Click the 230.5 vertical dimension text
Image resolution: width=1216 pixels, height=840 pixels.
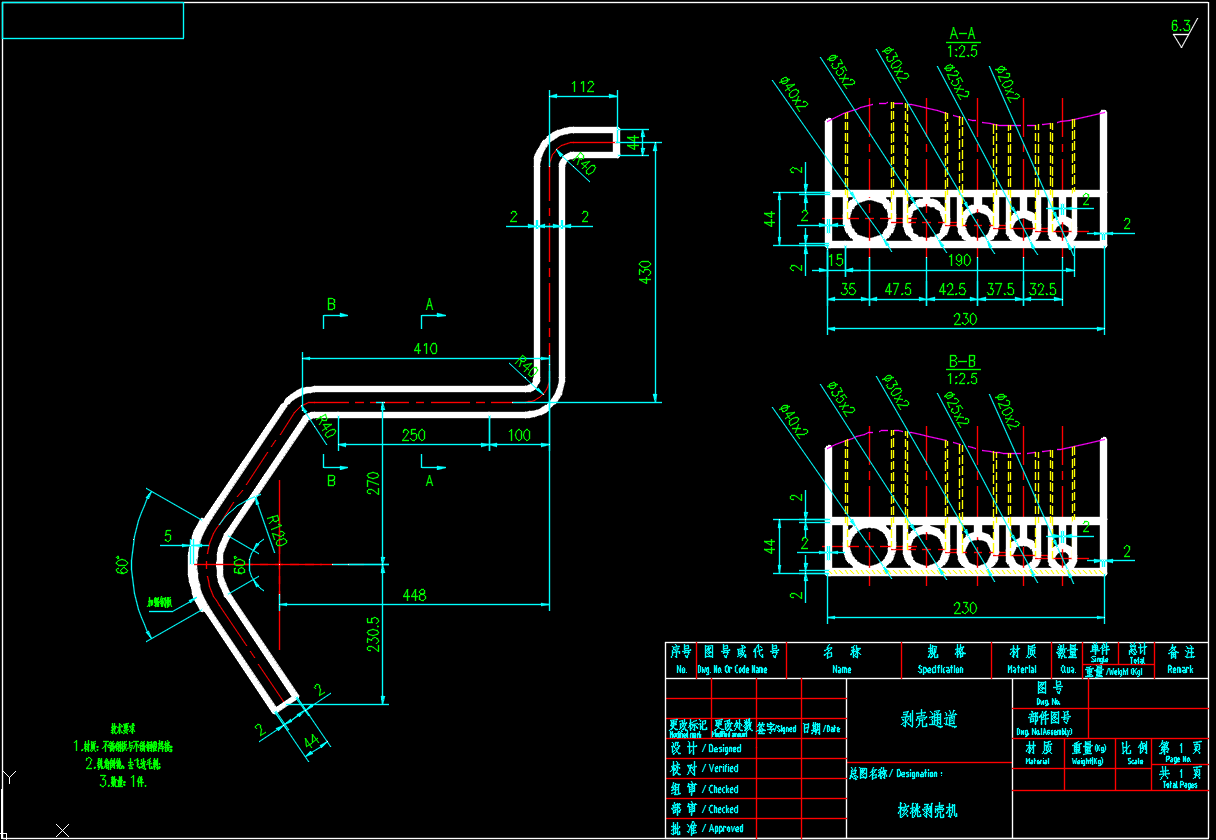click(x=373, y=635)
